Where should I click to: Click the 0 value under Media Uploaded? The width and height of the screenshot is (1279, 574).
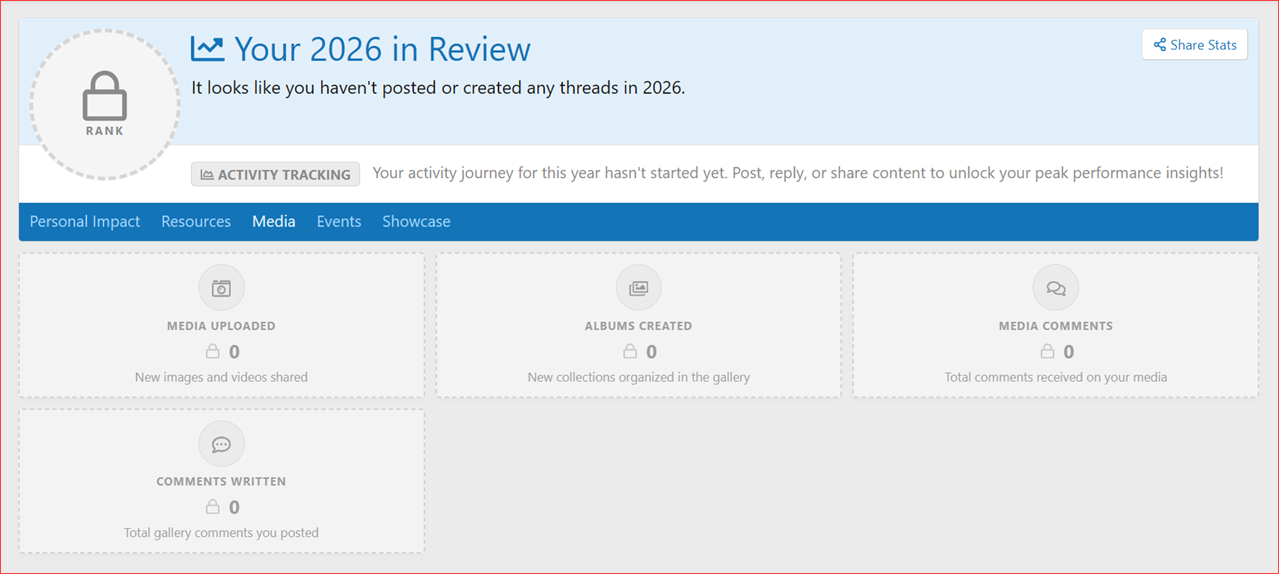234,352
